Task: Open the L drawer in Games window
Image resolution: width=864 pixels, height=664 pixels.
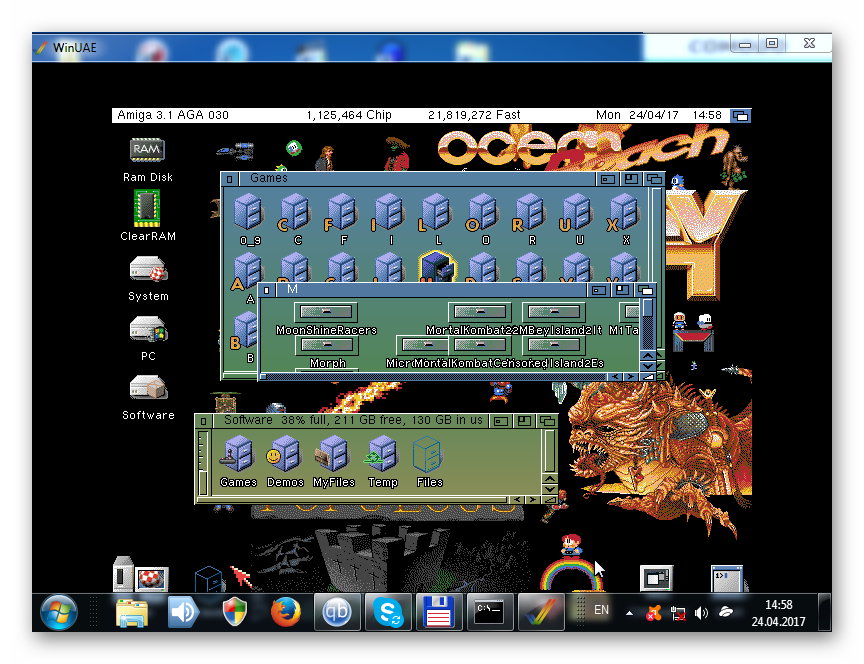Action: point(434,213)
